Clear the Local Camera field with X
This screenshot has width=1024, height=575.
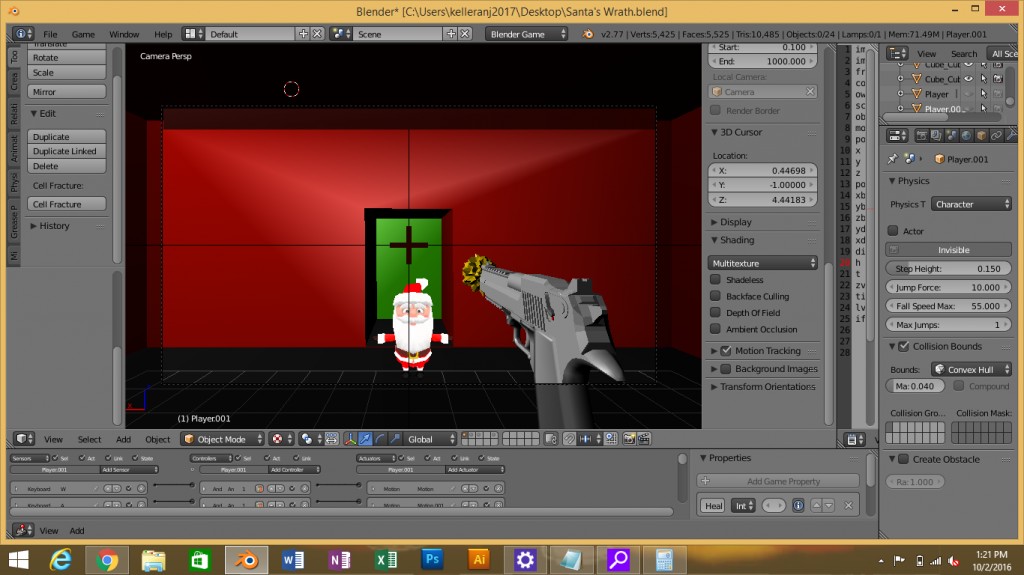(810, 91)
